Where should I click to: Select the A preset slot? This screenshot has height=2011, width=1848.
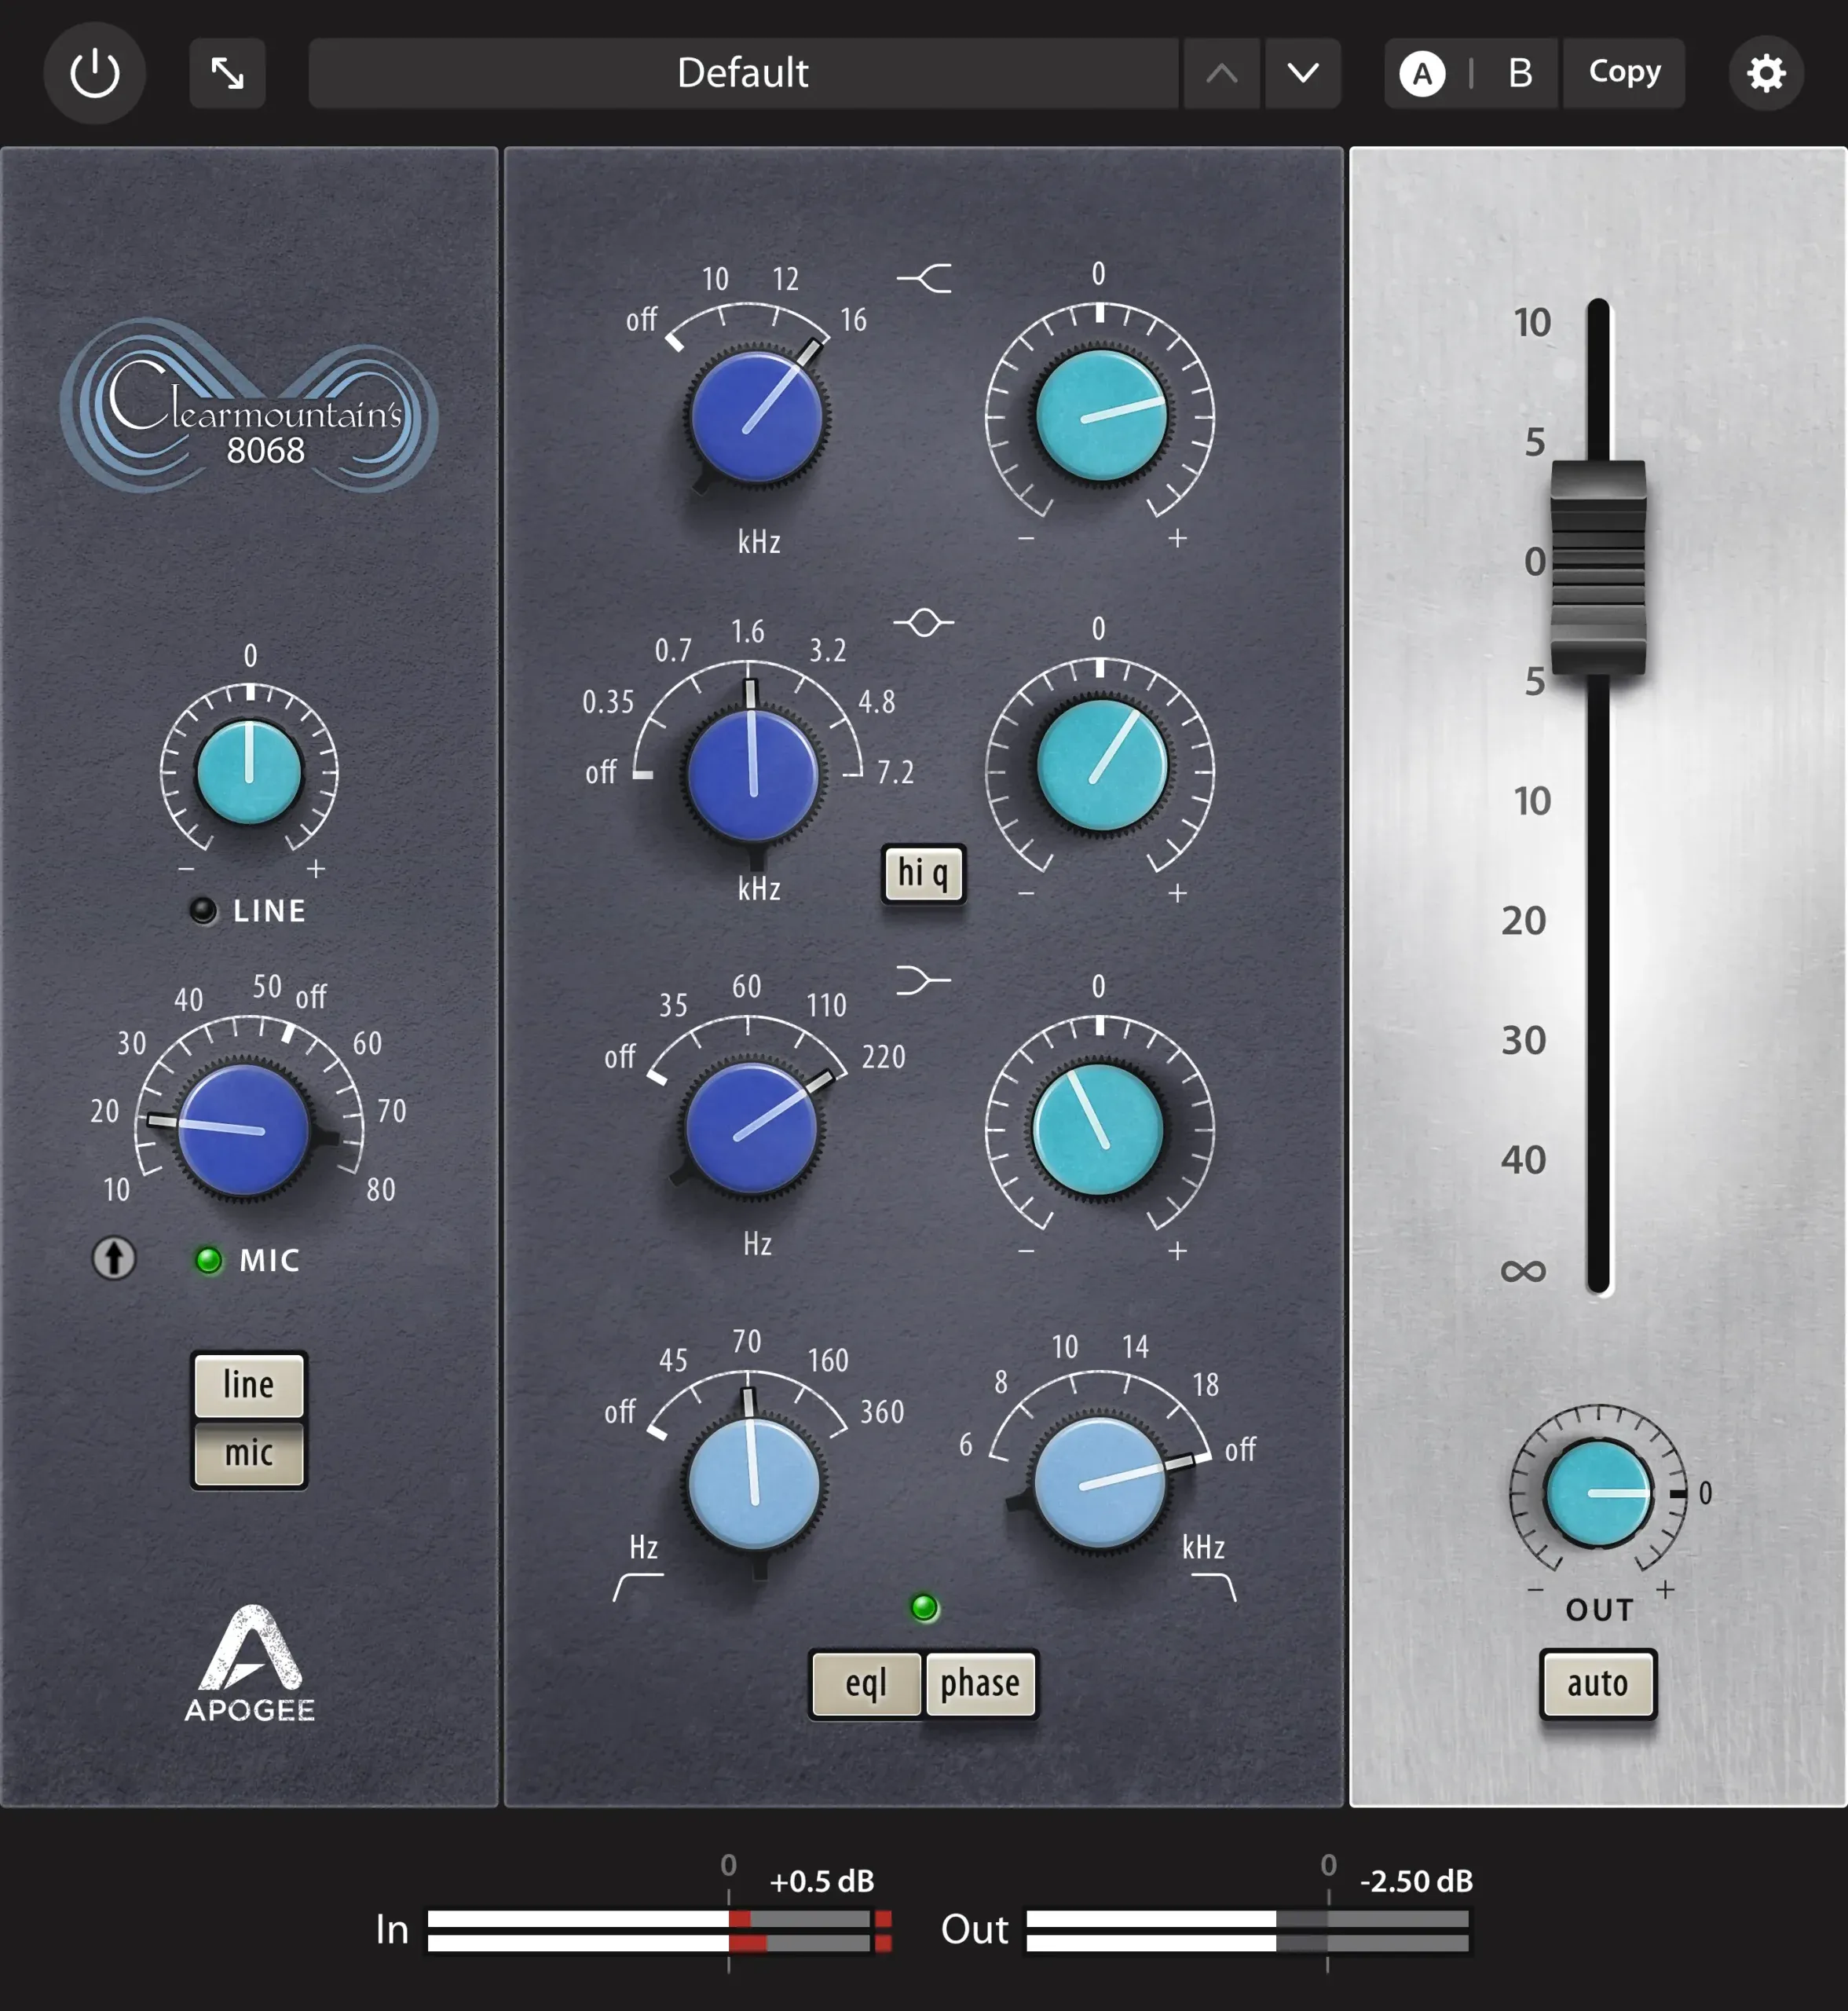coord(1423,73)
